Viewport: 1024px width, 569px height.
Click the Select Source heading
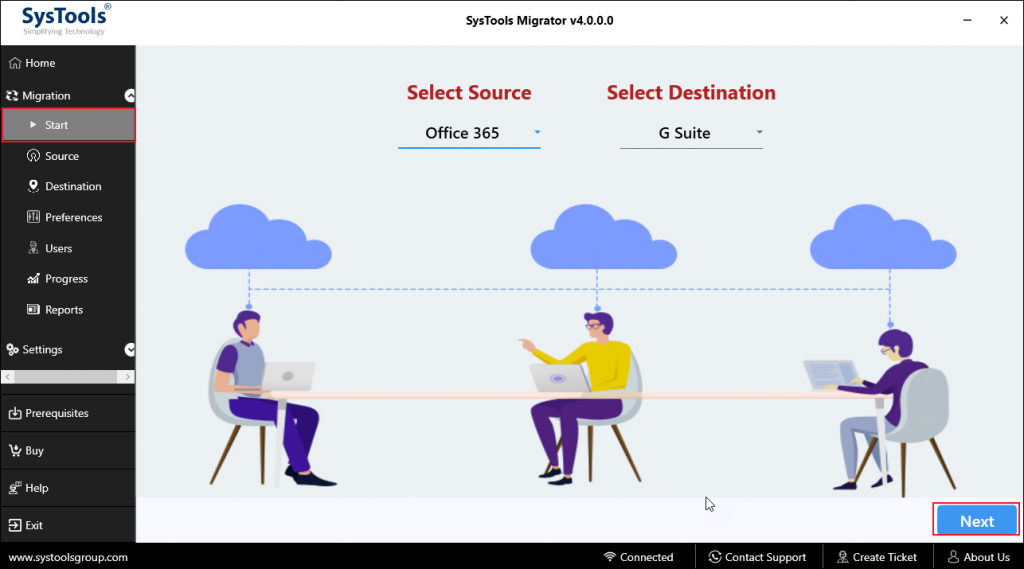(469, 93)
